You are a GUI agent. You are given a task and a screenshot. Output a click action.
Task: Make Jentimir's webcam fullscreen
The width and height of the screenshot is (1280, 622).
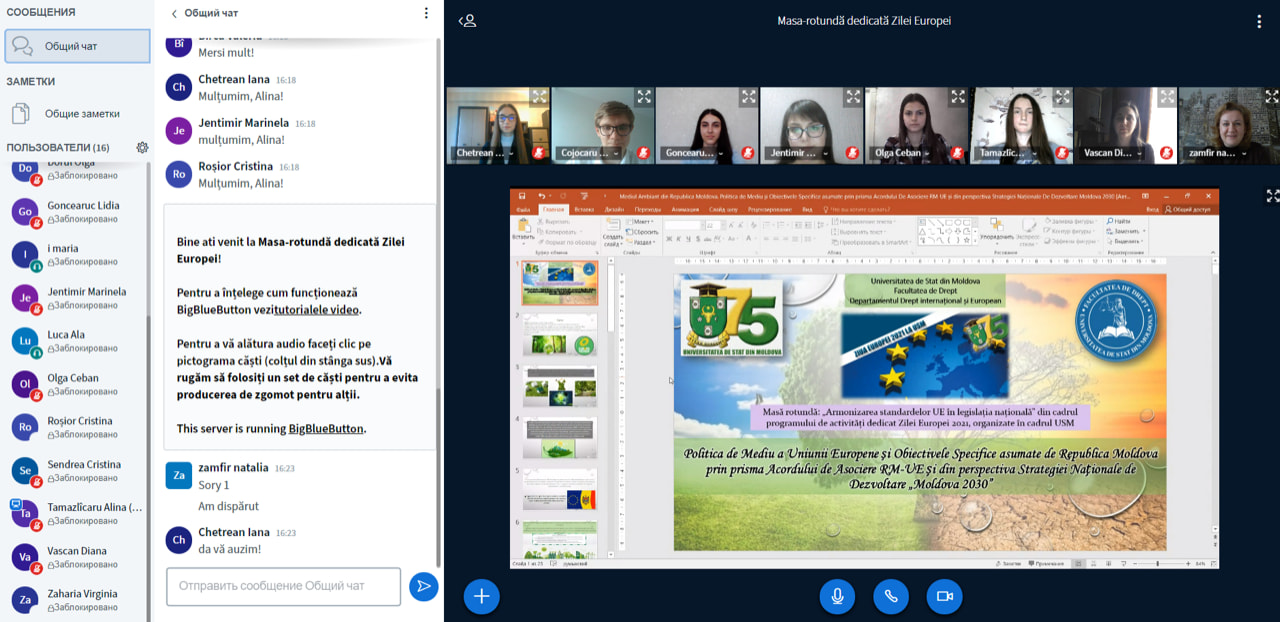[853, 97]
